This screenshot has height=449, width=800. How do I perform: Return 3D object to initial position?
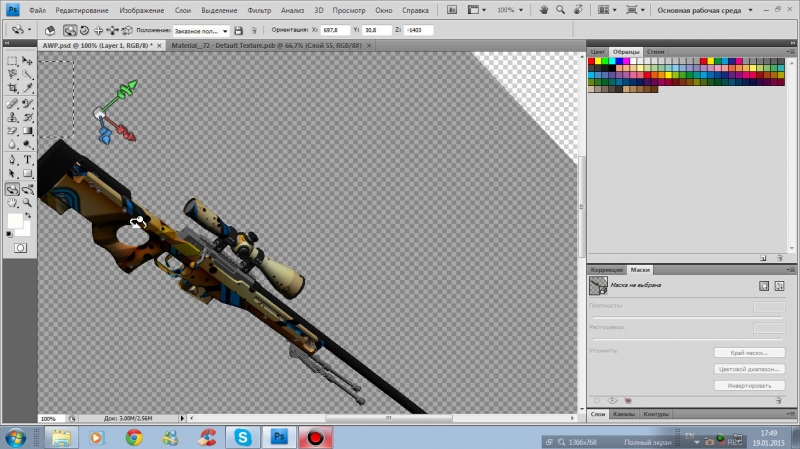(x=49, y=31)
